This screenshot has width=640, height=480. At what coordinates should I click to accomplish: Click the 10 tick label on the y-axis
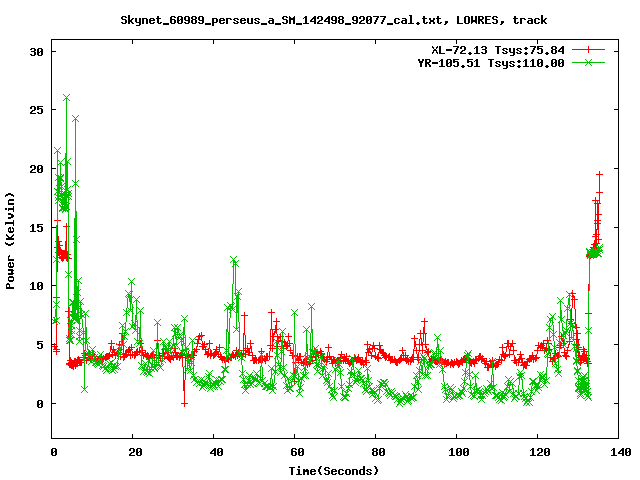point(35,286)
